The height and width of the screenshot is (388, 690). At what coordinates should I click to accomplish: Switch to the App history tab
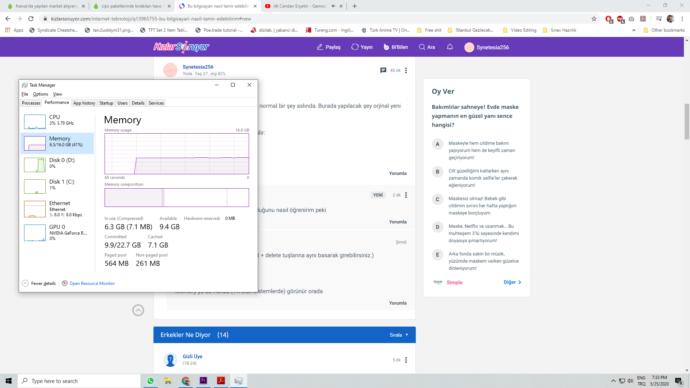[x=84, y=103]
